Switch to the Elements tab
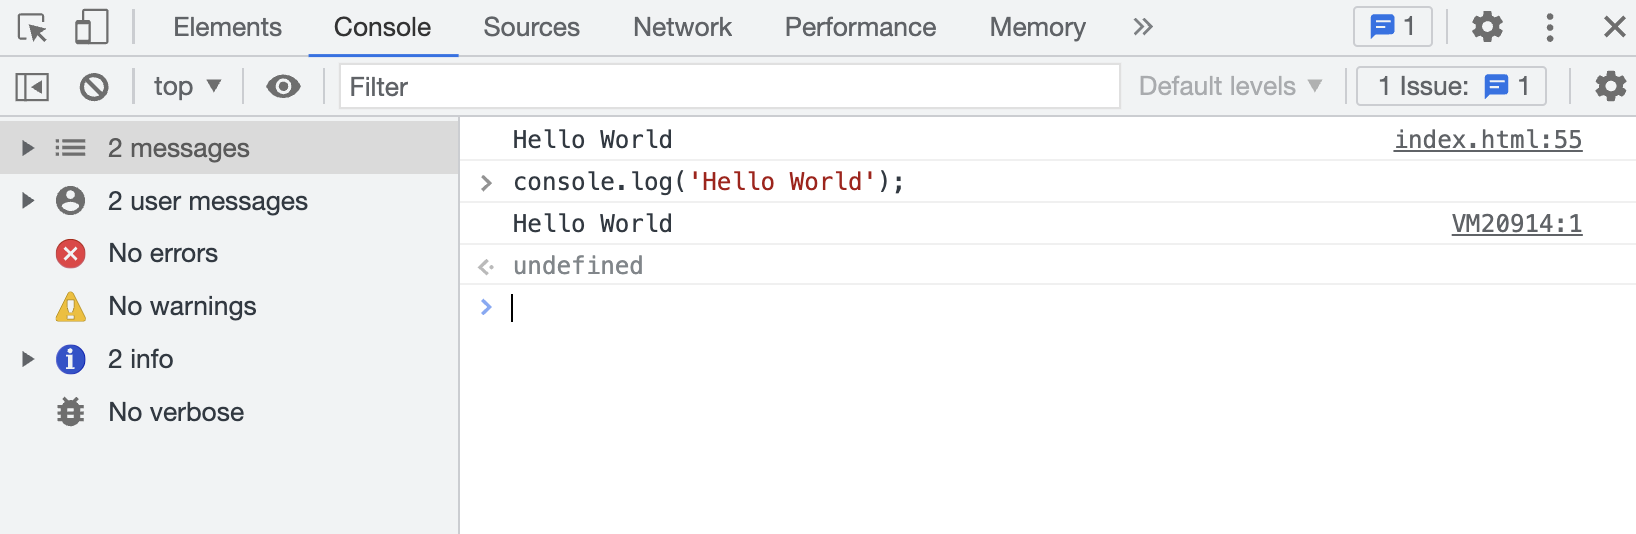 [227, 27]
